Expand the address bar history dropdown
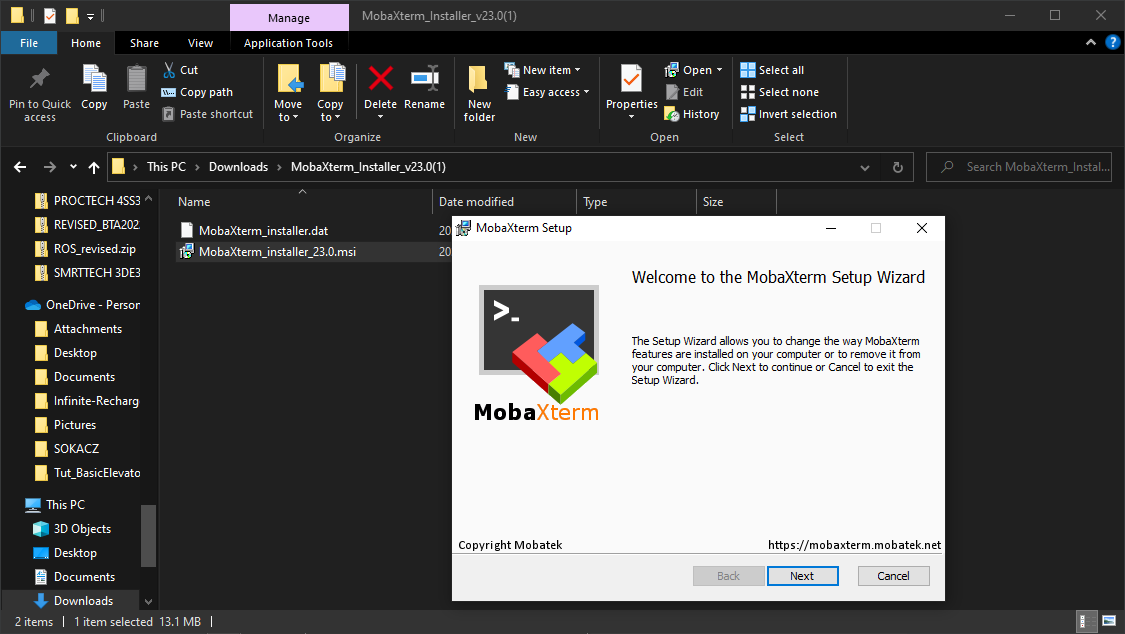This screenshot has height=634, width=1125. (865, 167)
